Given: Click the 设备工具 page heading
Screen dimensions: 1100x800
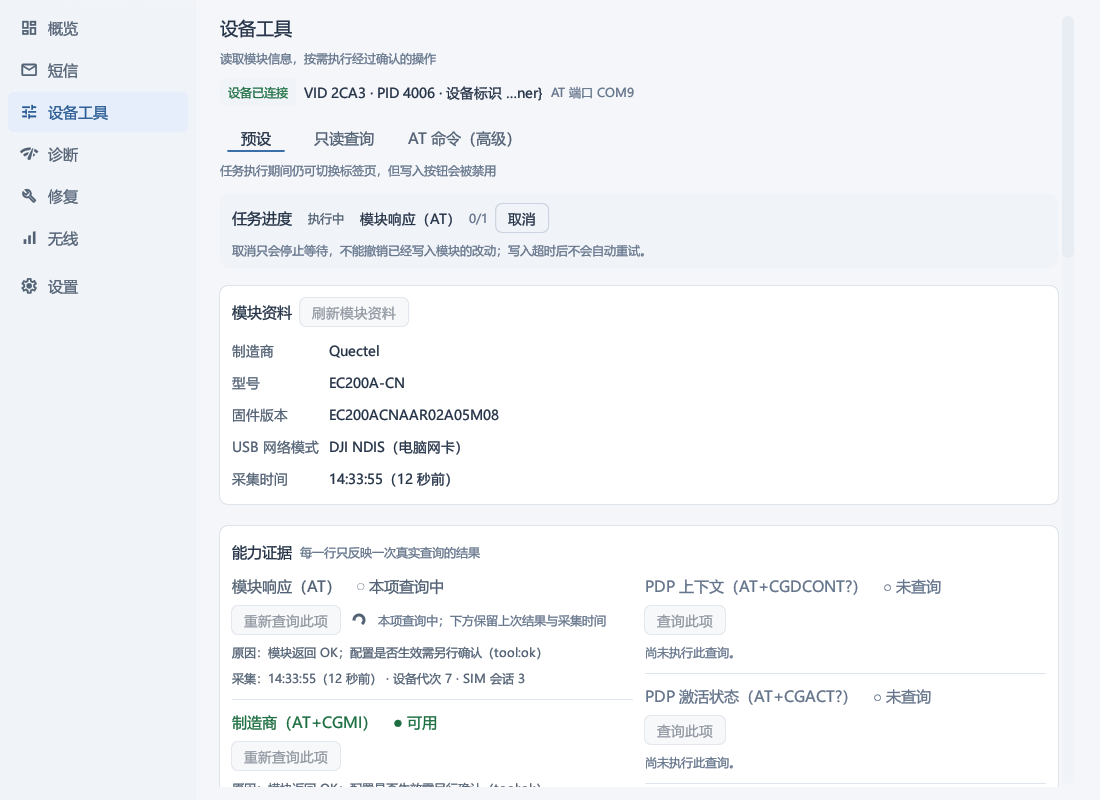Looking at the screenshot, I should click(256, 29).
